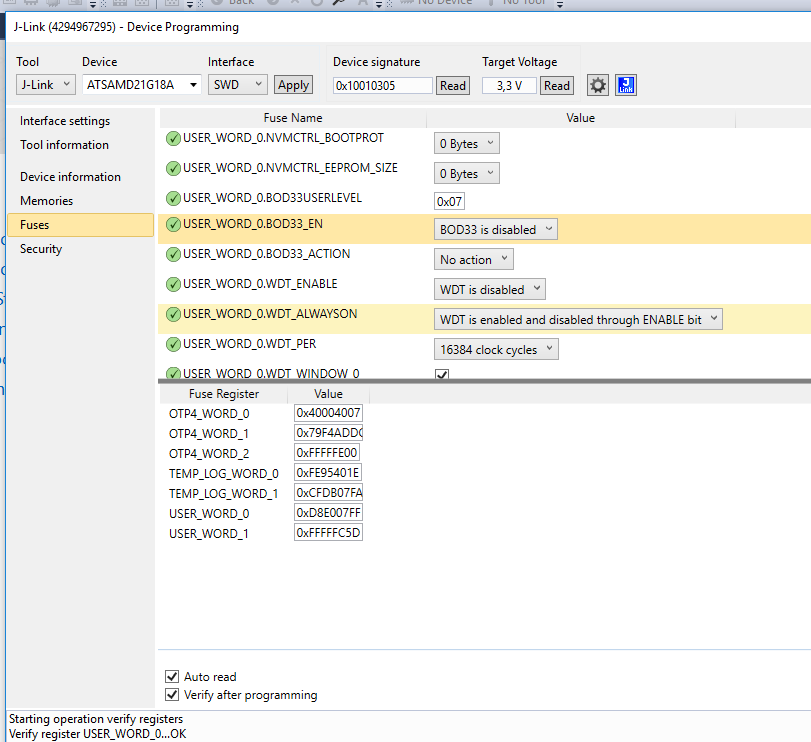Click the USER_WORD_1 register label
The image size is (811, 742).
point(208,534)
